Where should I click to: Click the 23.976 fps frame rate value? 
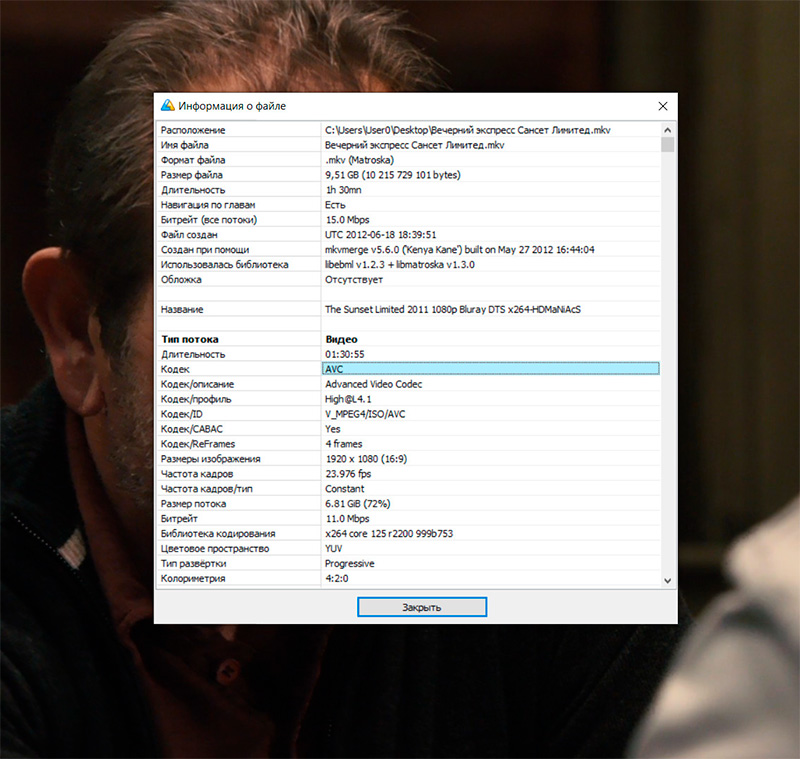pyautogui.click(x=350, y=474)
